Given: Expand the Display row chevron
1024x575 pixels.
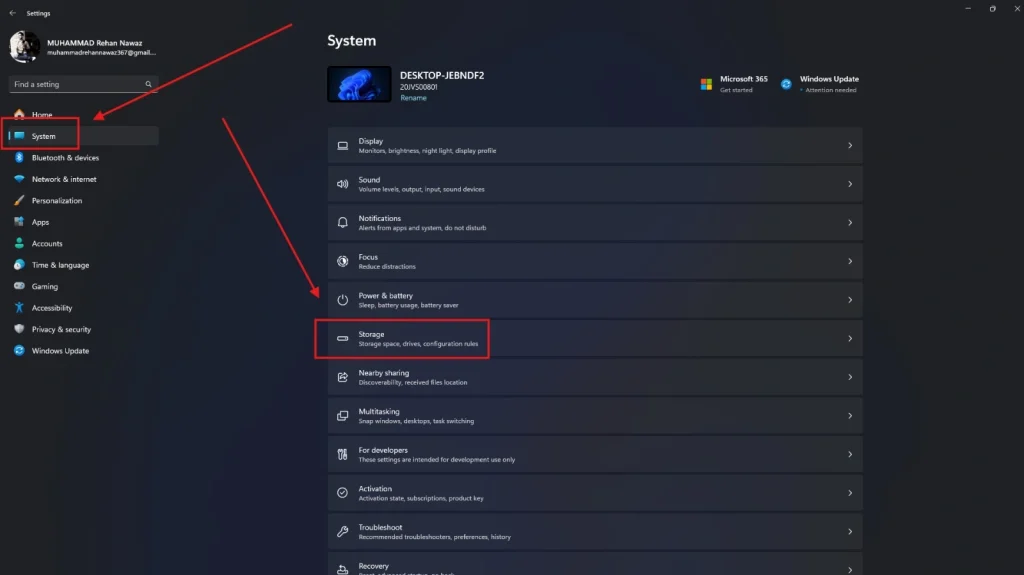Looking at the screenshot, I should tap(850, 146).
